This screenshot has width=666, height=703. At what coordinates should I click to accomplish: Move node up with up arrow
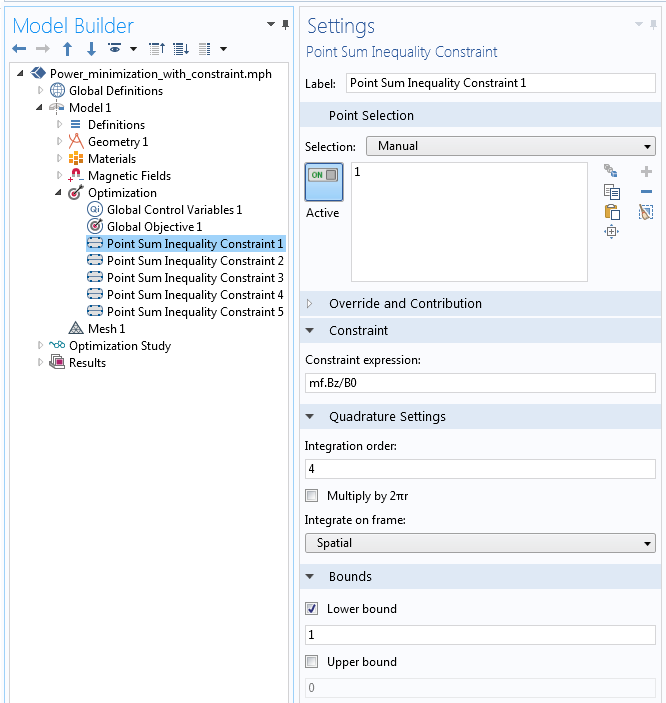pos(67,48)
